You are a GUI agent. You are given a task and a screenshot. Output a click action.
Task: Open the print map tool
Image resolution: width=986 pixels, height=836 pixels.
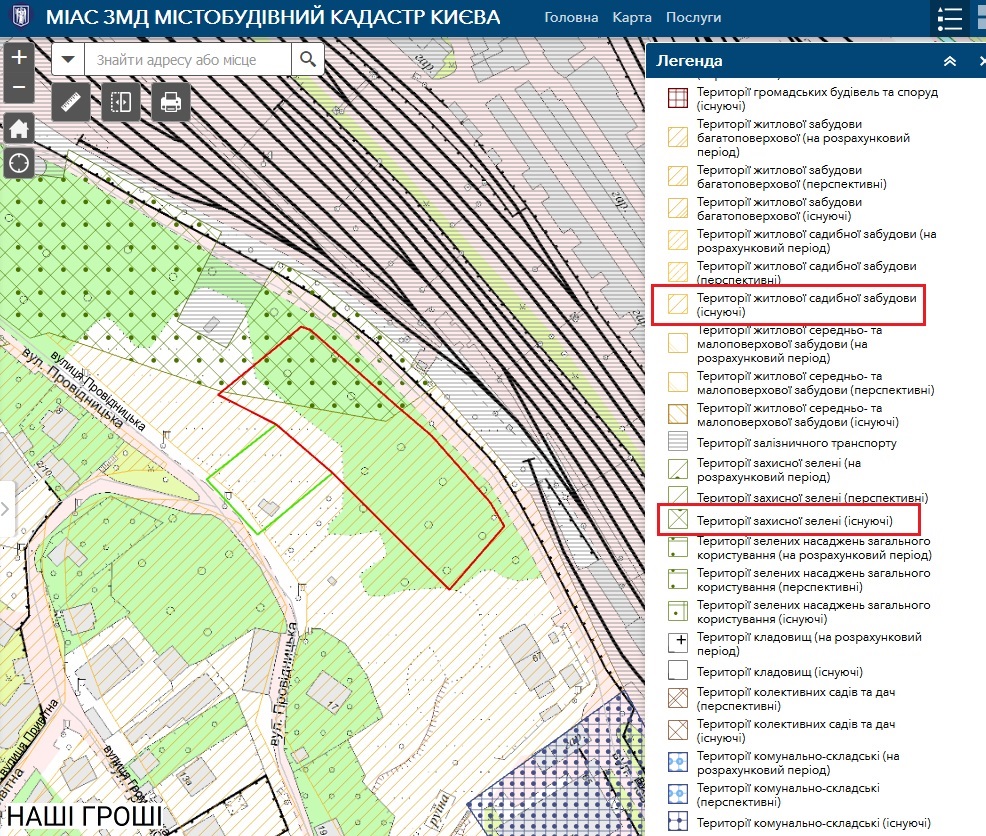171,103
